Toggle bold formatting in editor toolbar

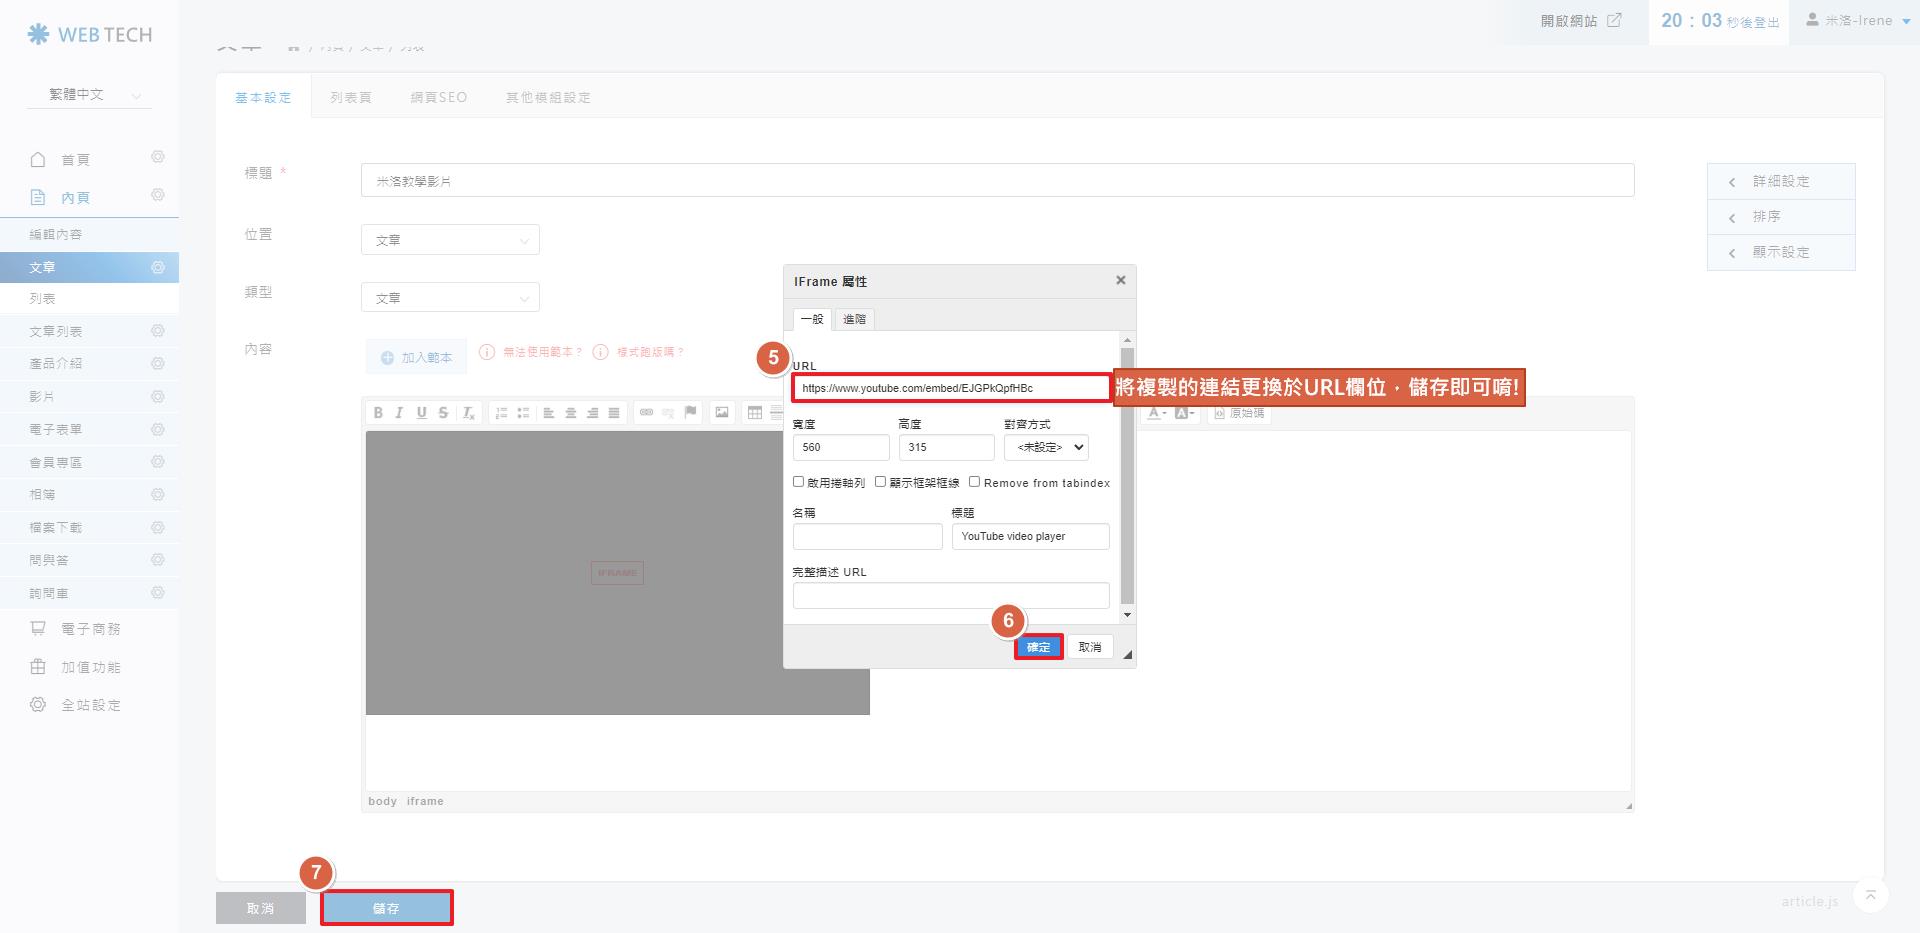click(x=378, y=413)
